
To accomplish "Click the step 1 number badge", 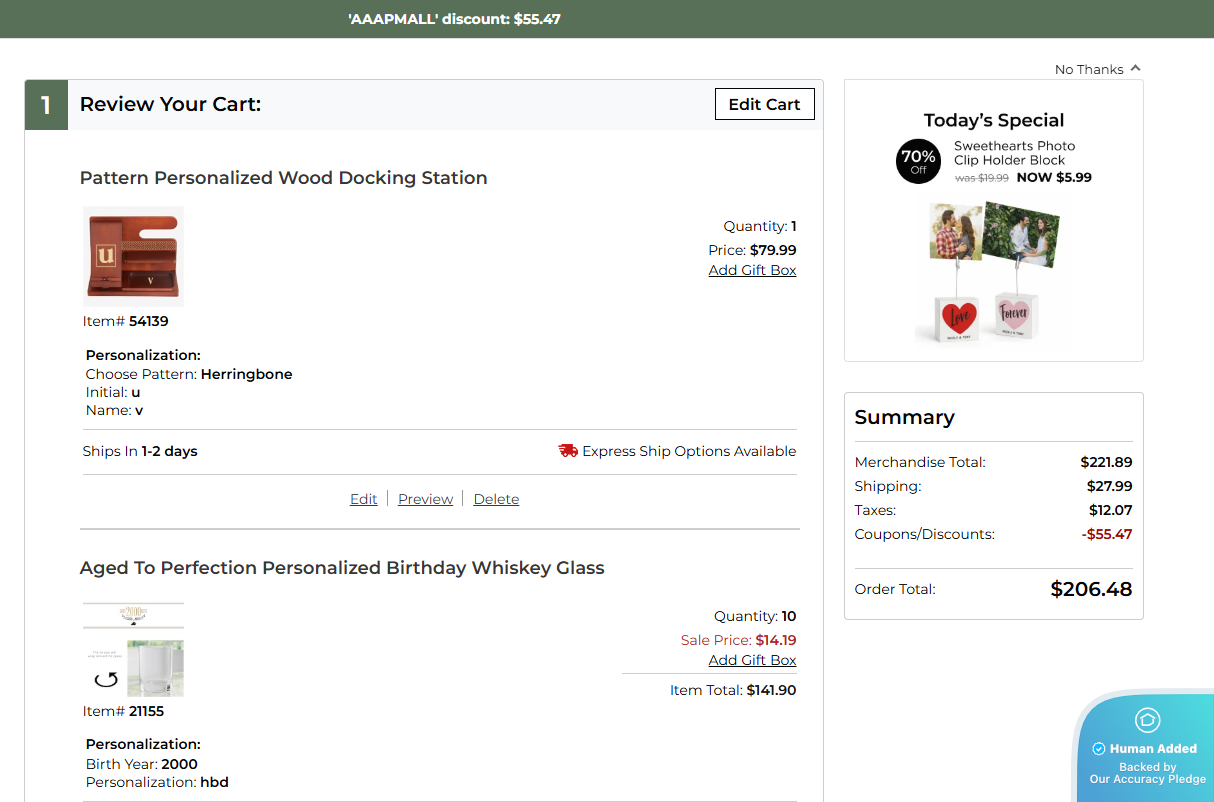I will coord(46,105).
